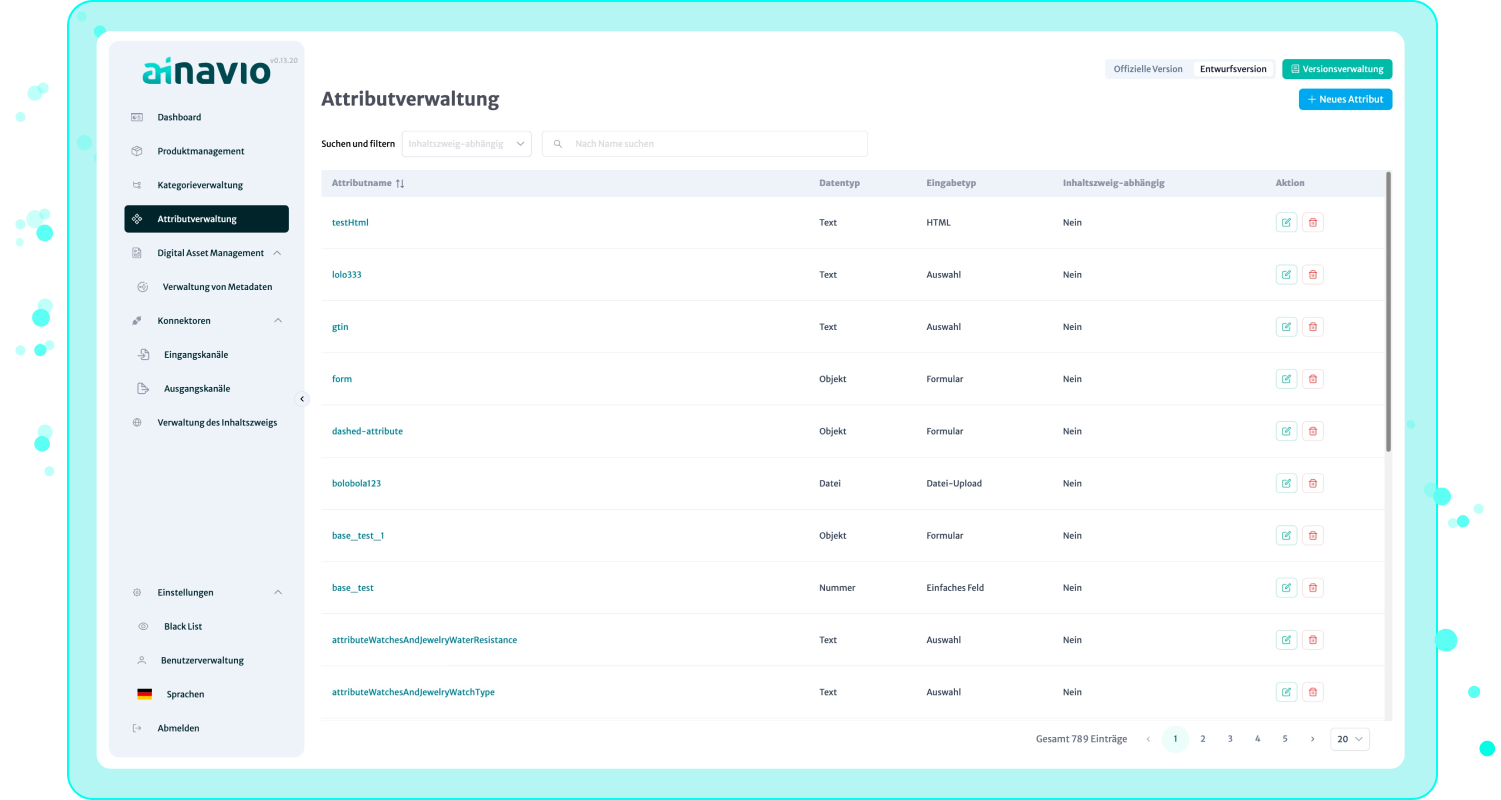1501x800 pixels.
Task: Switch to Offizielle Version
Action: 1148,69
